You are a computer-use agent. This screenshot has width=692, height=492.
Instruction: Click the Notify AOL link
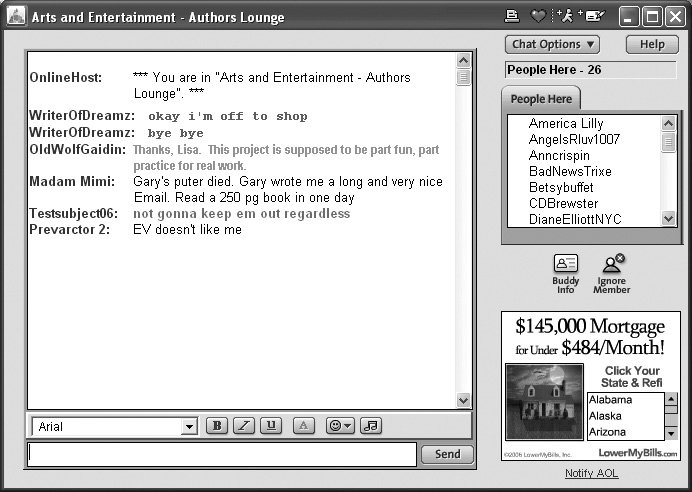(x=591, y=473)
